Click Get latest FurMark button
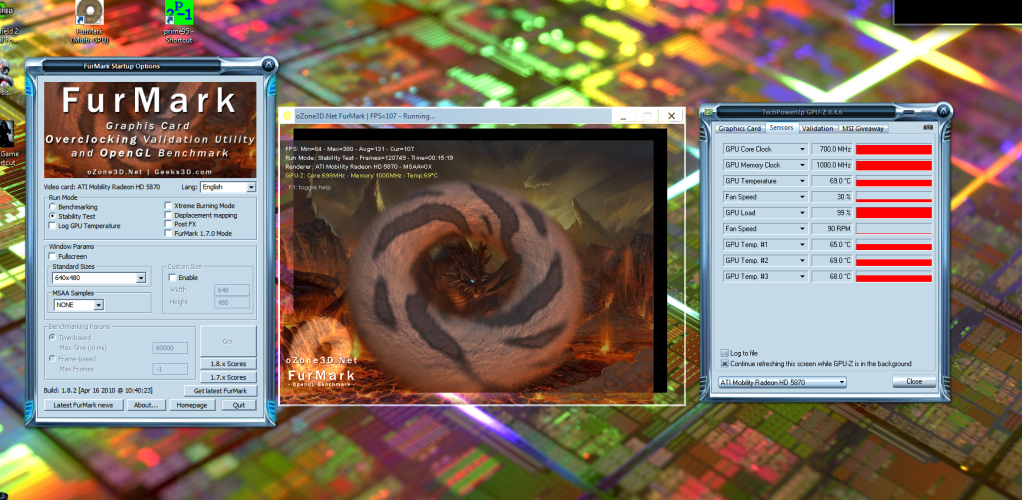 (x=220, y=390)
